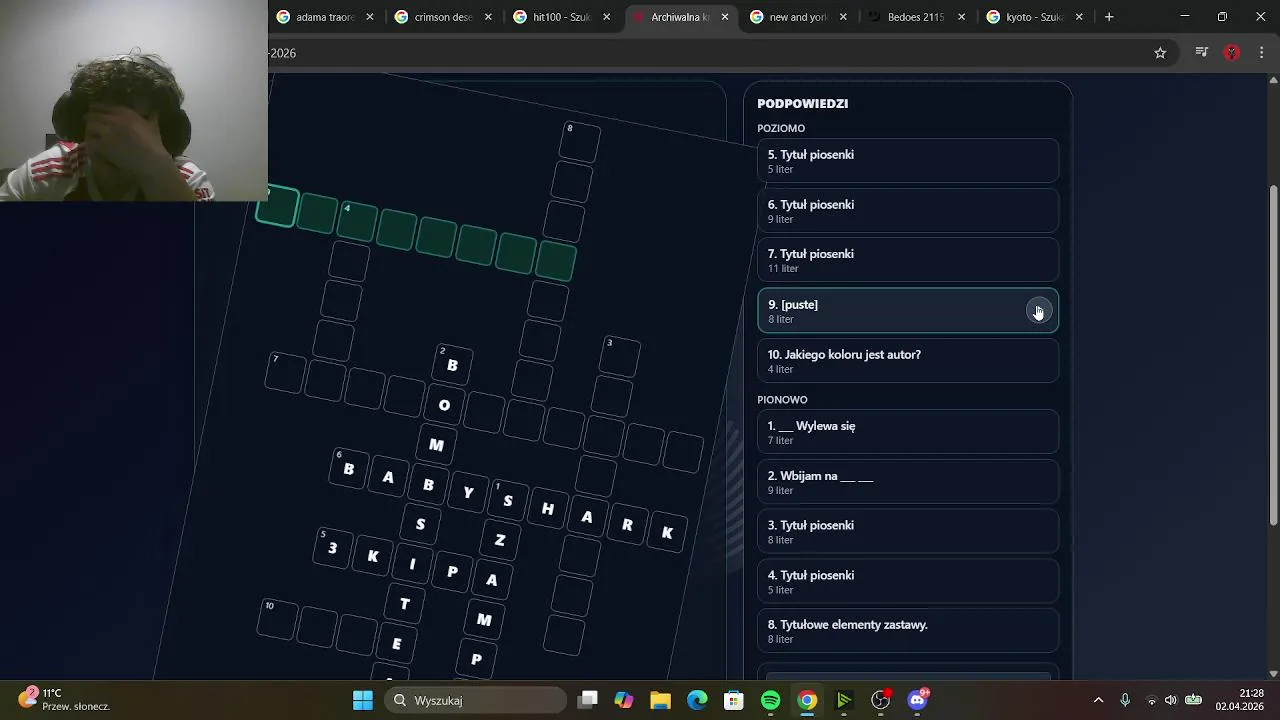The image size is (1280, 720).
Task: Open the Chrome profile avatar
Action: point(1232,53)
